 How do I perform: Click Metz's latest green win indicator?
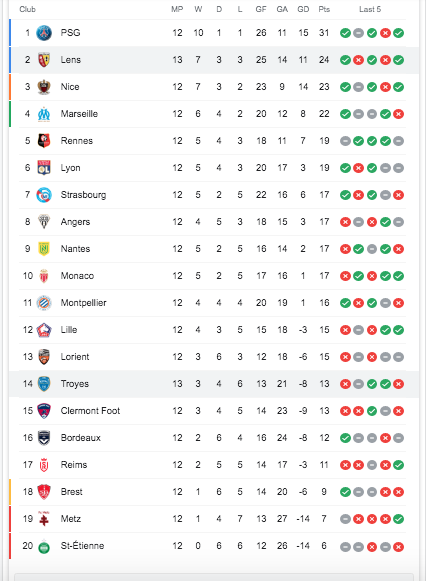pyautogui.click(x=399, y=519)
